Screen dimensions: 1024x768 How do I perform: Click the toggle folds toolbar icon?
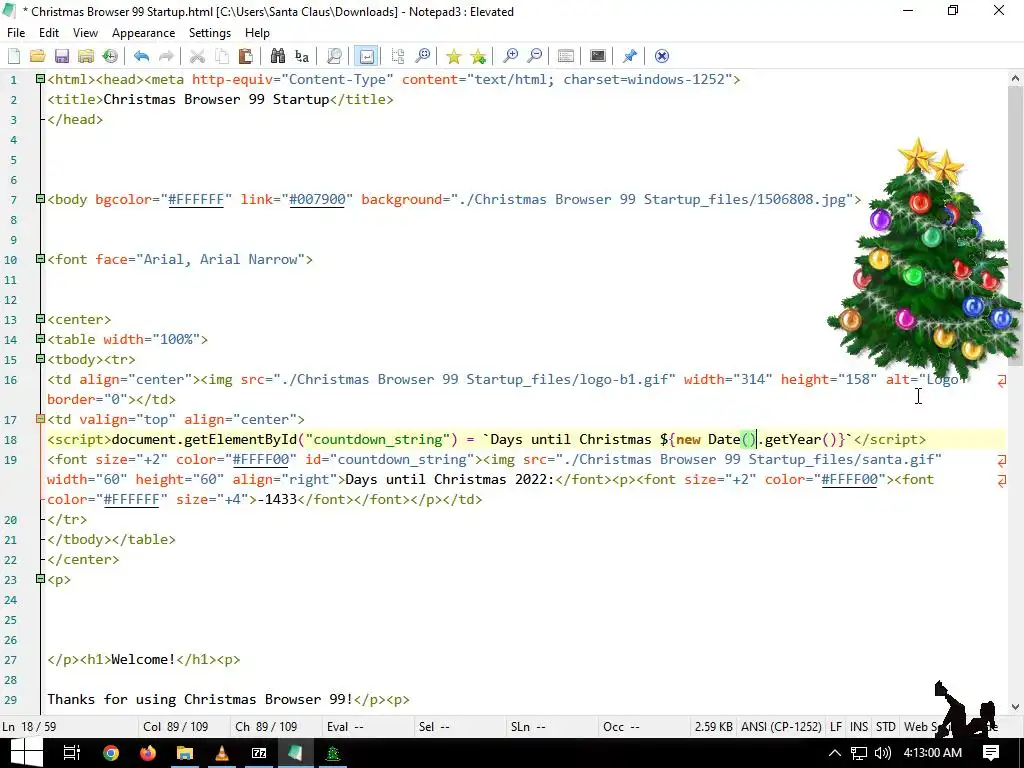tap(398, 56)
